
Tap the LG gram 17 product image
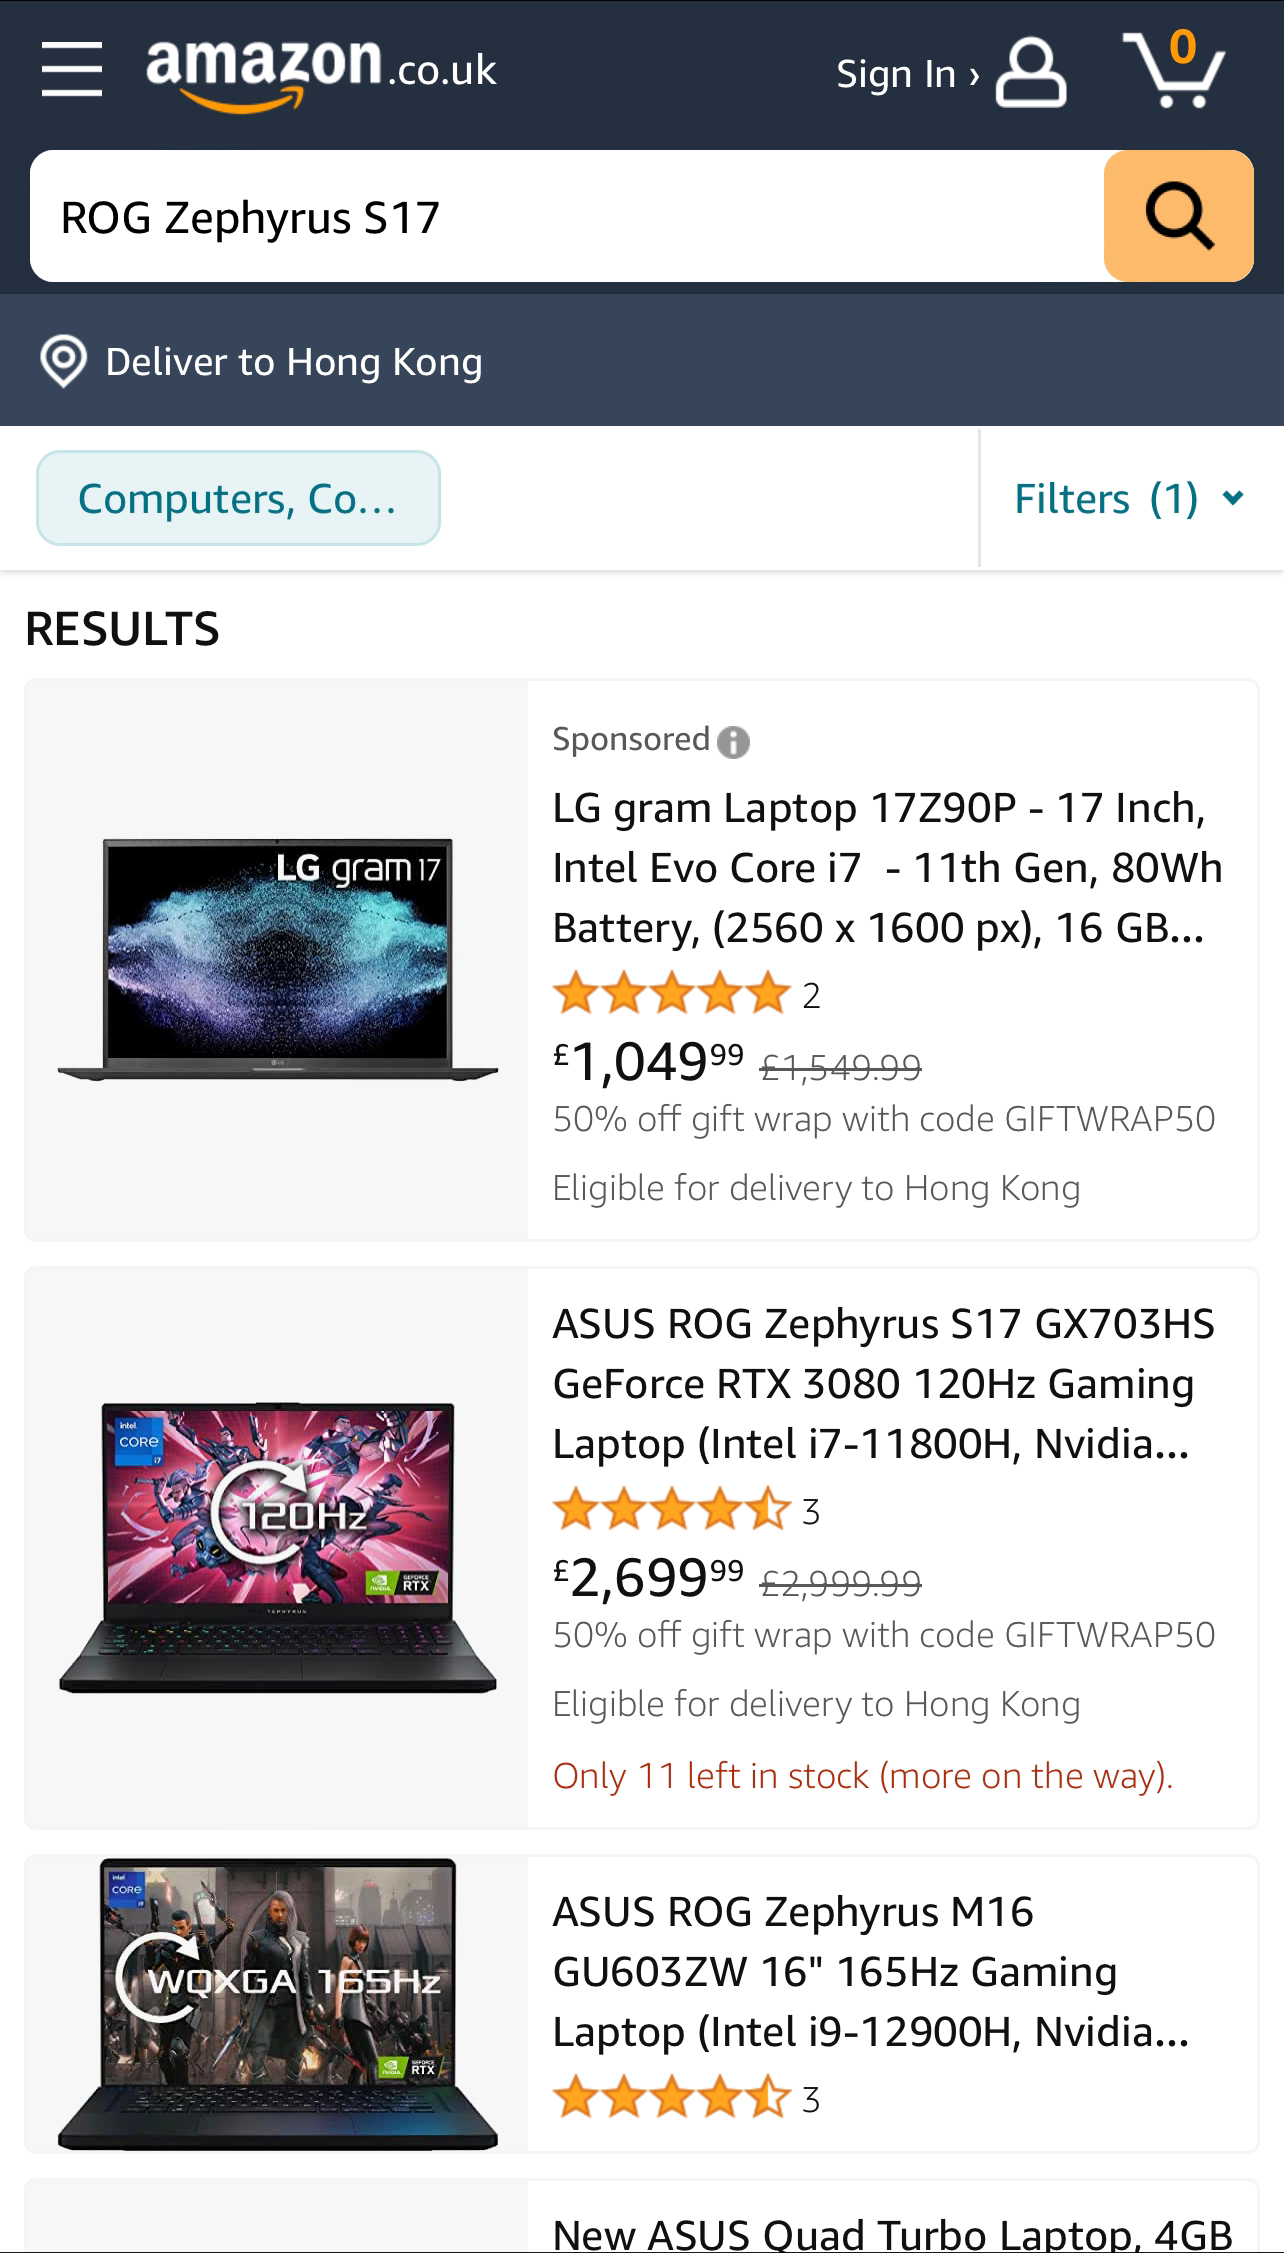(277, 959)
